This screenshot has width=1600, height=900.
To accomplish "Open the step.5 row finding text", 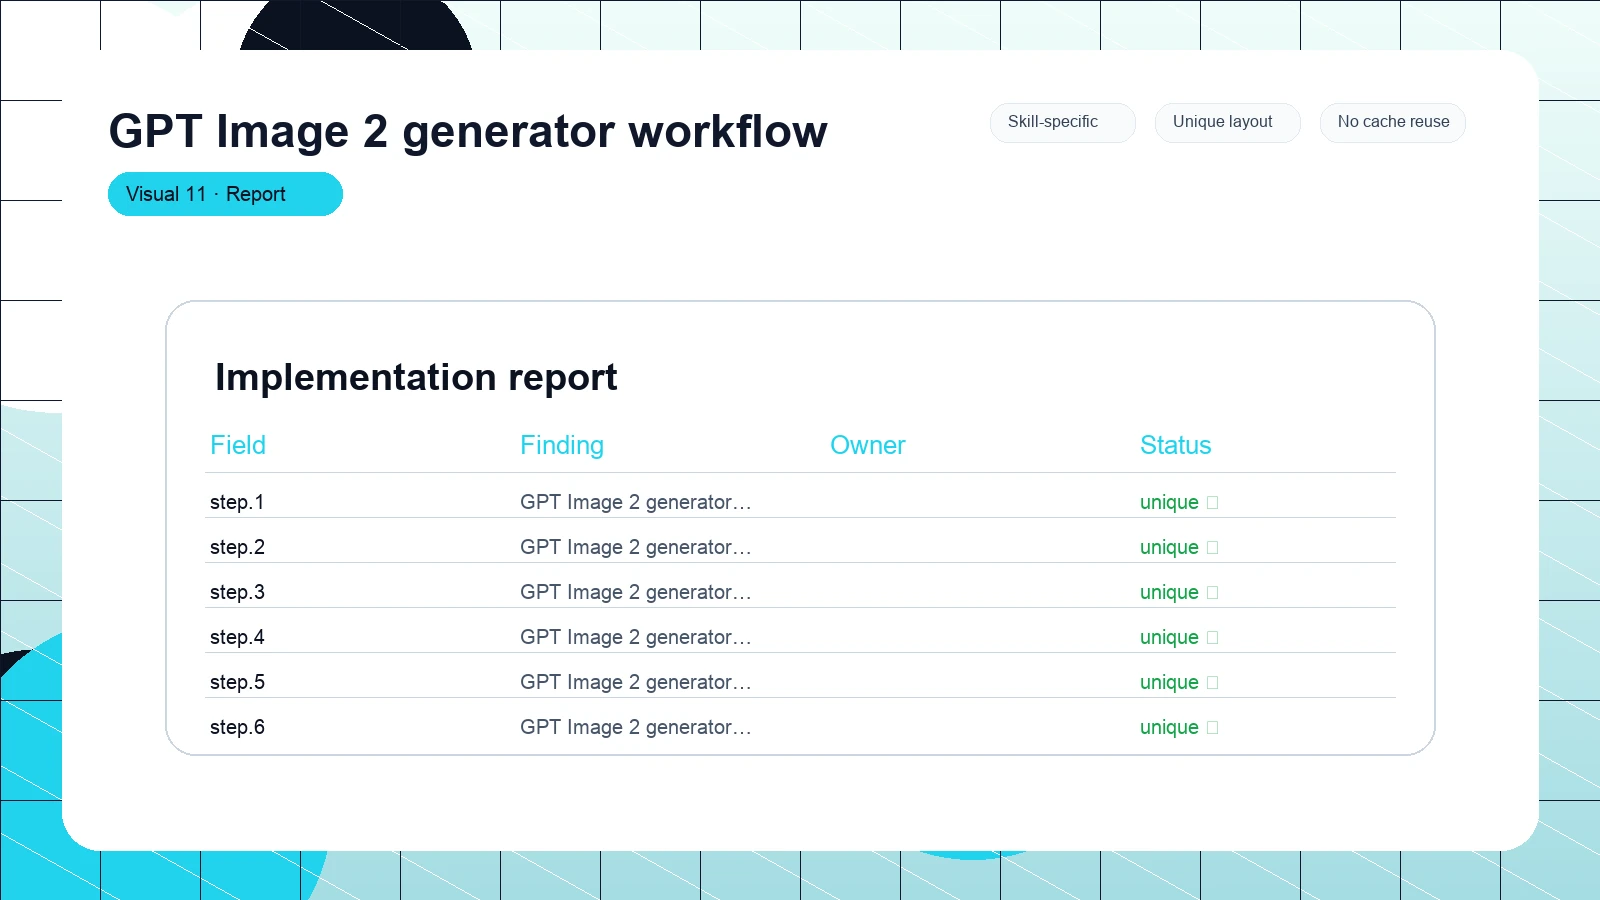I will coord(636,682).
